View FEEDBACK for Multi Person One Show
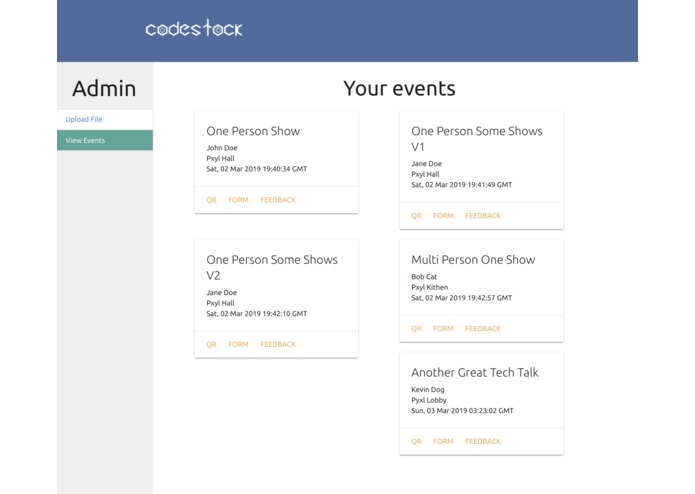The height and width of the screenshot is (494, 695). (x=483, y=328)
